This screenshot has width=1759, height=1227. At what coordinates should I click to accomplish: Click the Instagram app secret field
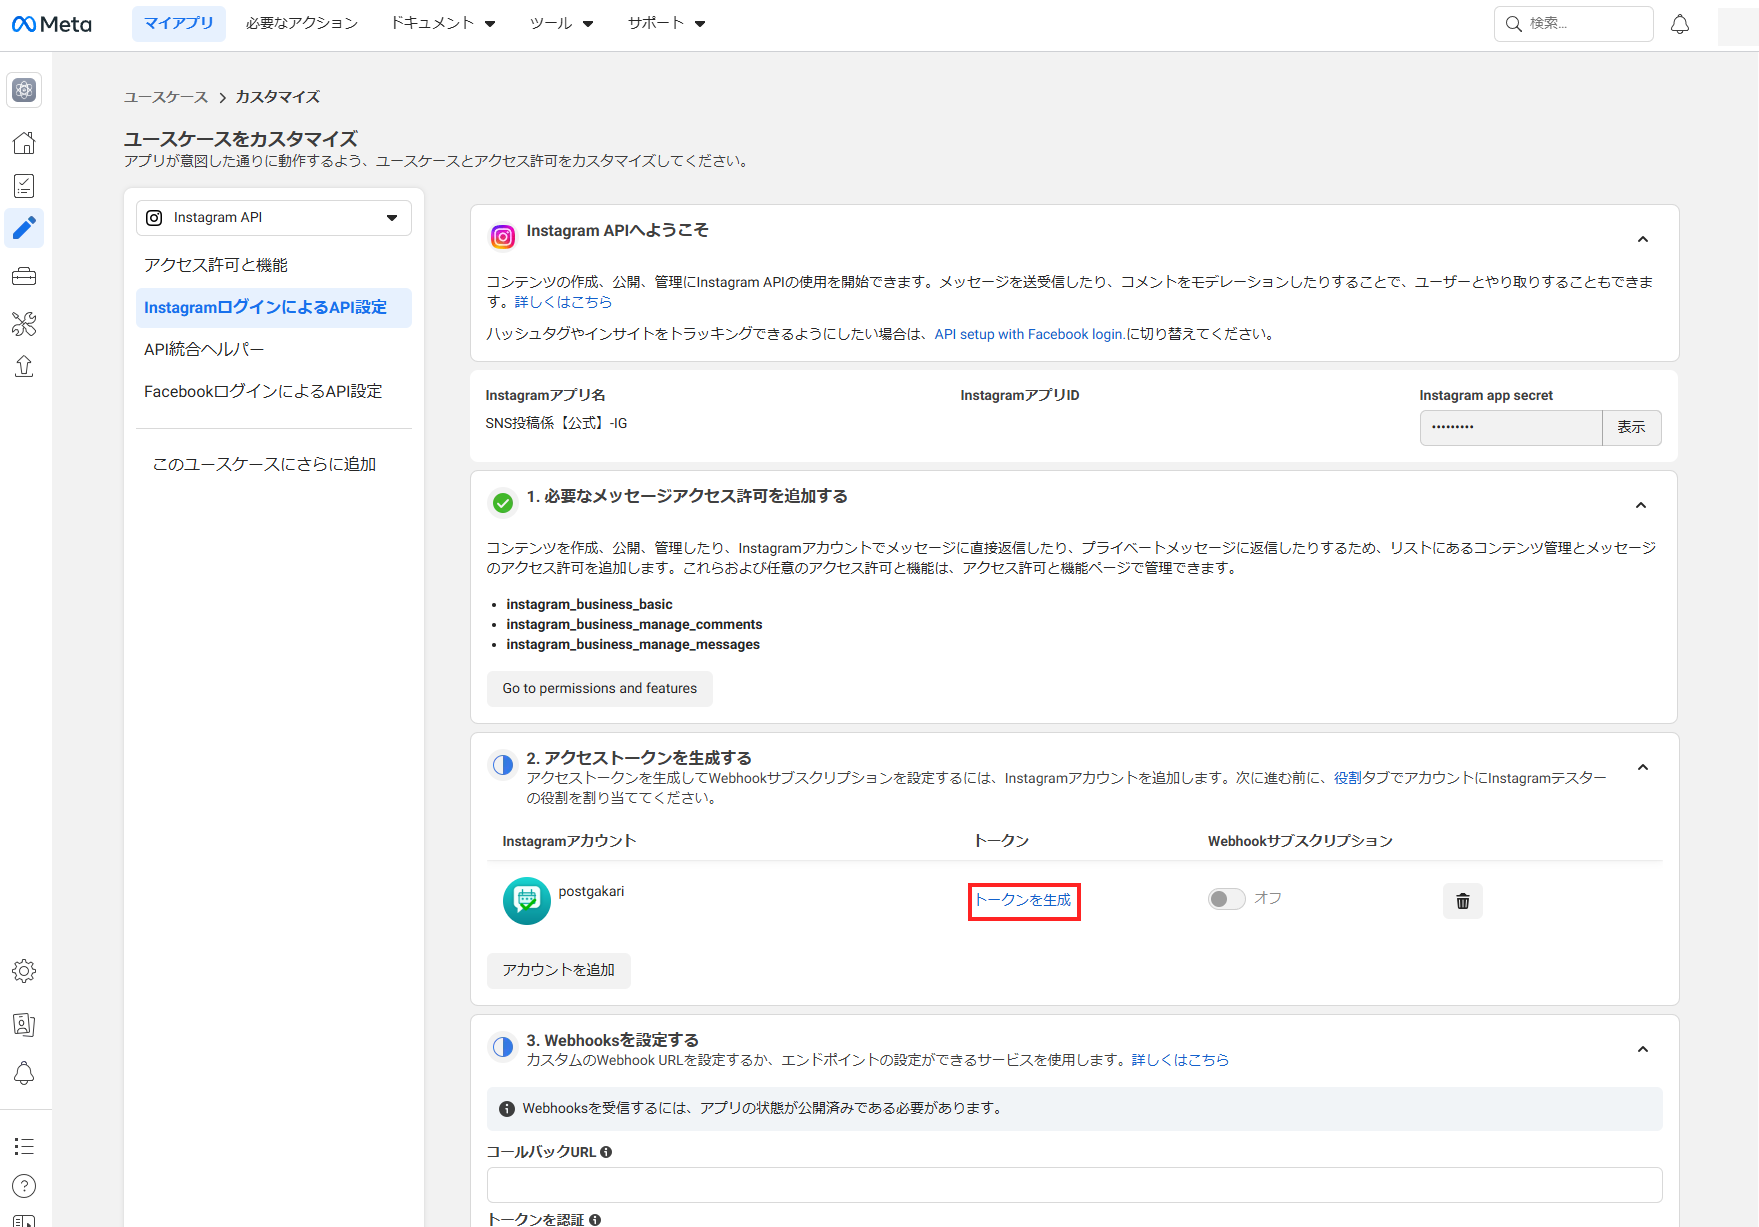pos(1511,427)
